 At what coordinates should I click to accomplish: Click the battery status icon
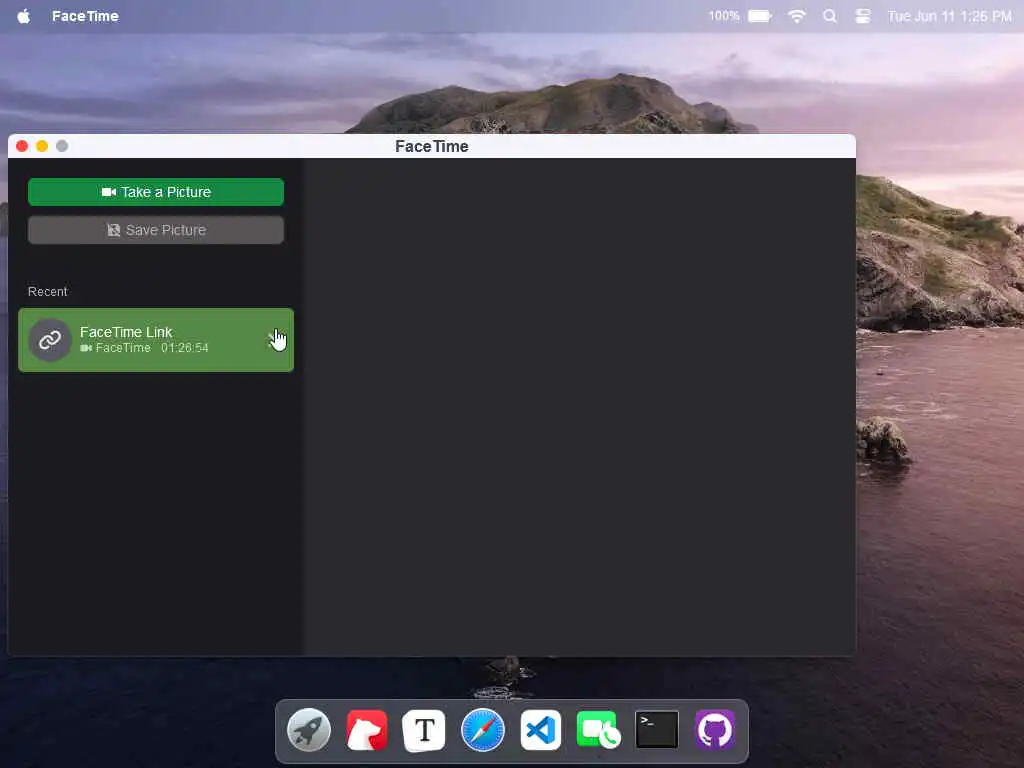(x=760, y=16)
